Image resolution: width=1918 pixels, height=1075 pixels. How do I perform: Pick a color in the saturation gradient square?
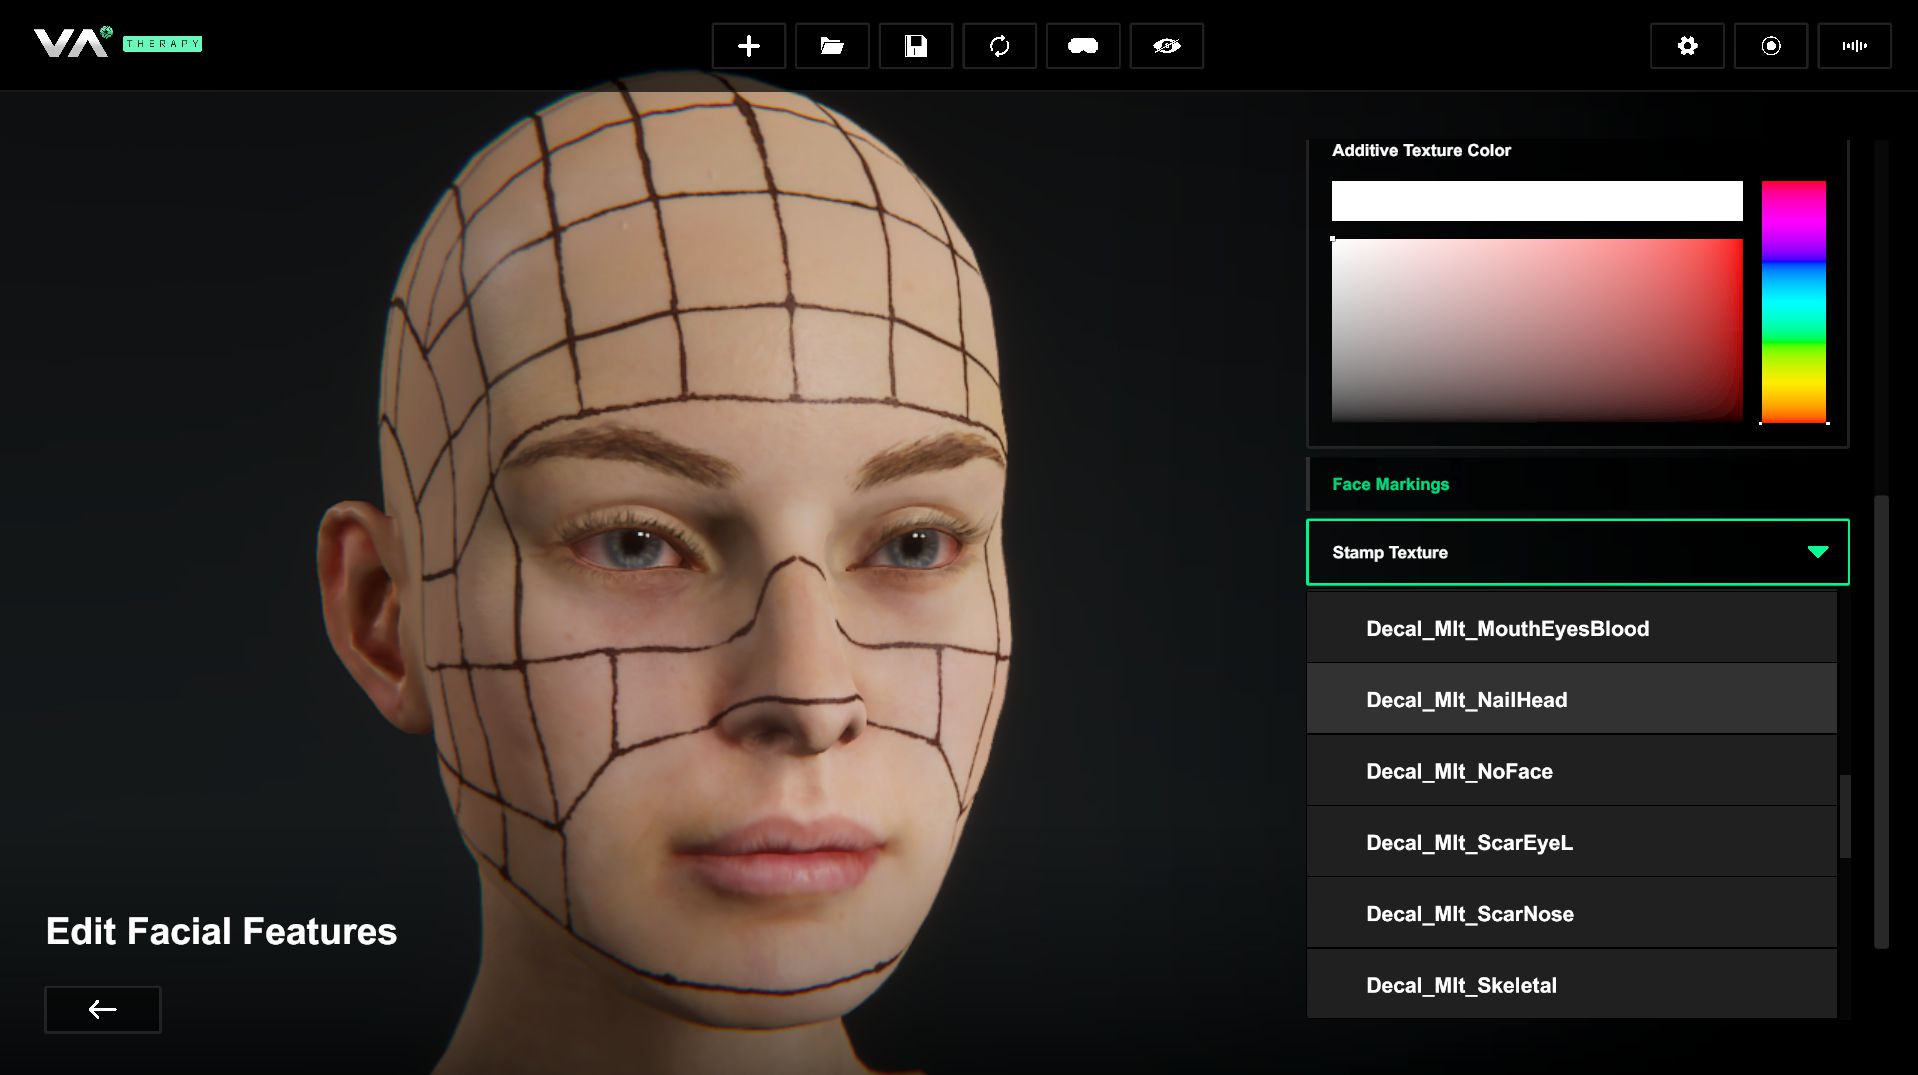[x=1536, y=330]
